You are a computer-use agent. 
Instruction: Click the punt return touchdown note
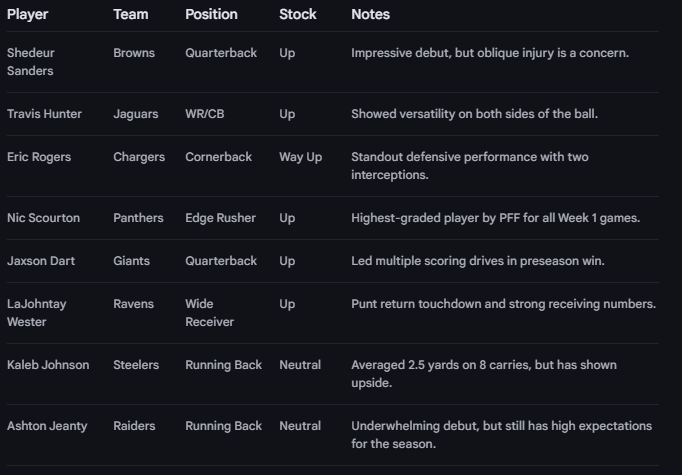(x=503, y=304)
